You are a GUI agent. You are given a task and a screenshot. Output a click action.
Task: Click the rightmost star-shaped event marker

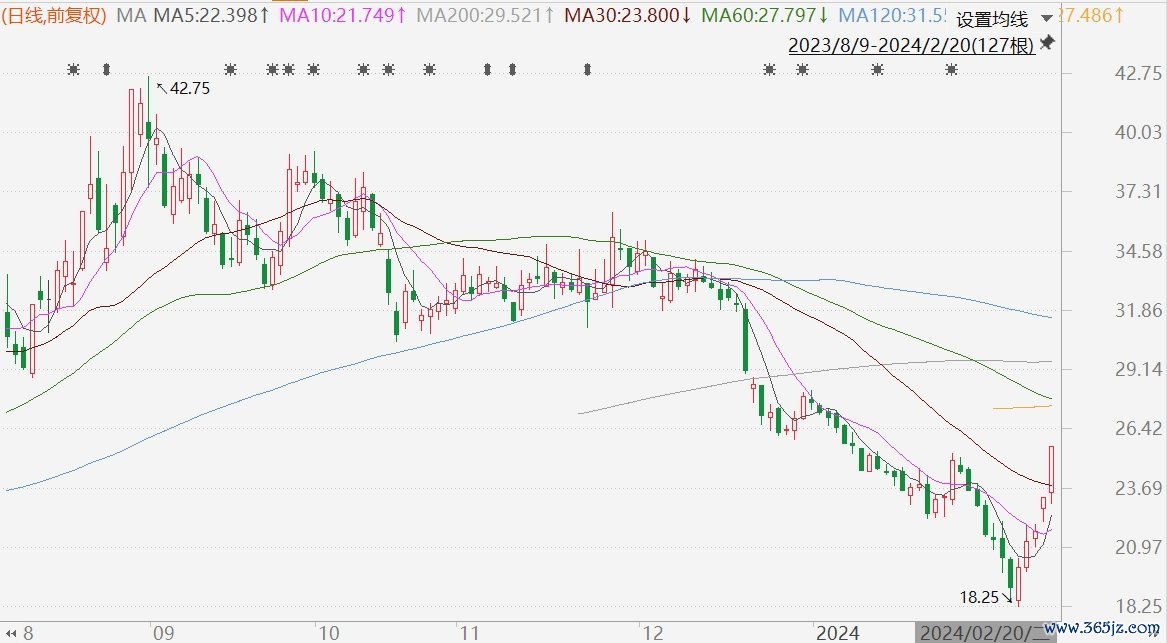(951, 69)
